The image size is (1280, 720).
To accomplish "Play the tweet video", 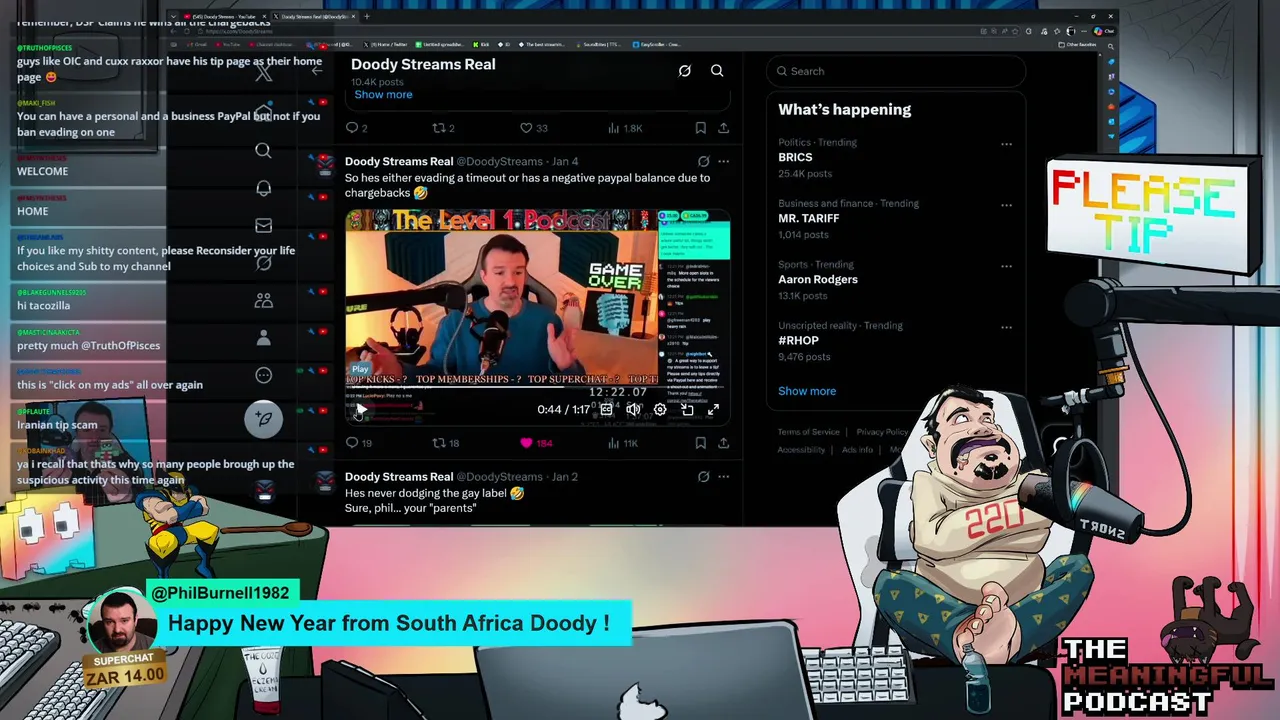I will [361, 409].
